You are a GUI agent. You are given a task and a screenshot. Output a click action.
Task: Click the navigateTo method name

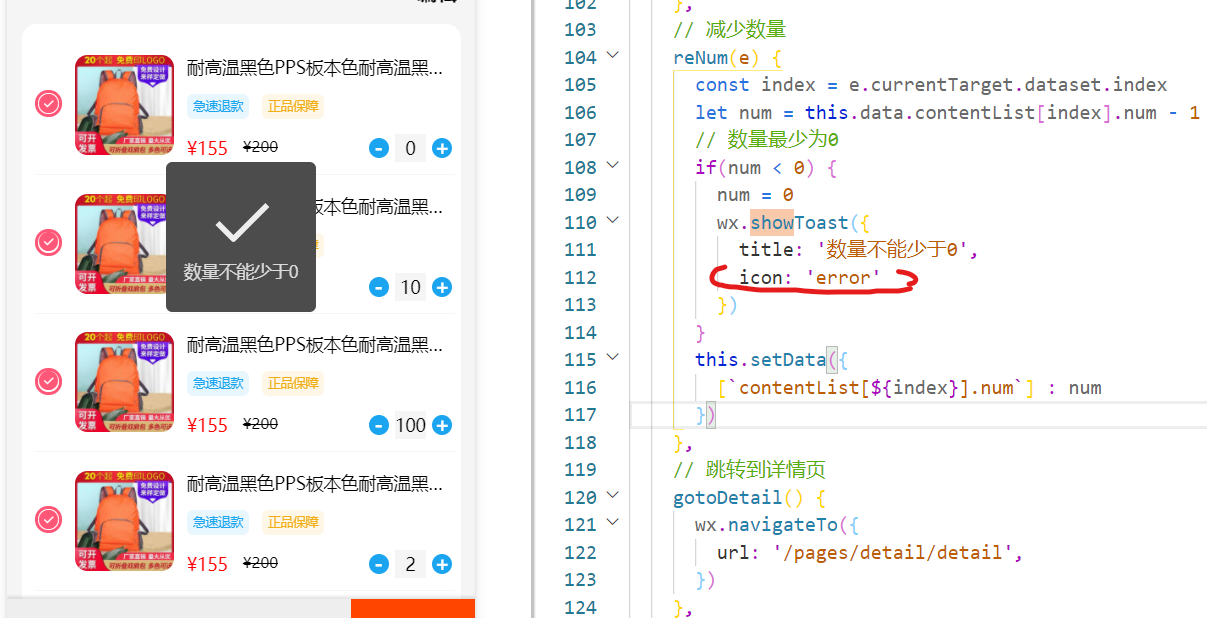click(783, 524)
